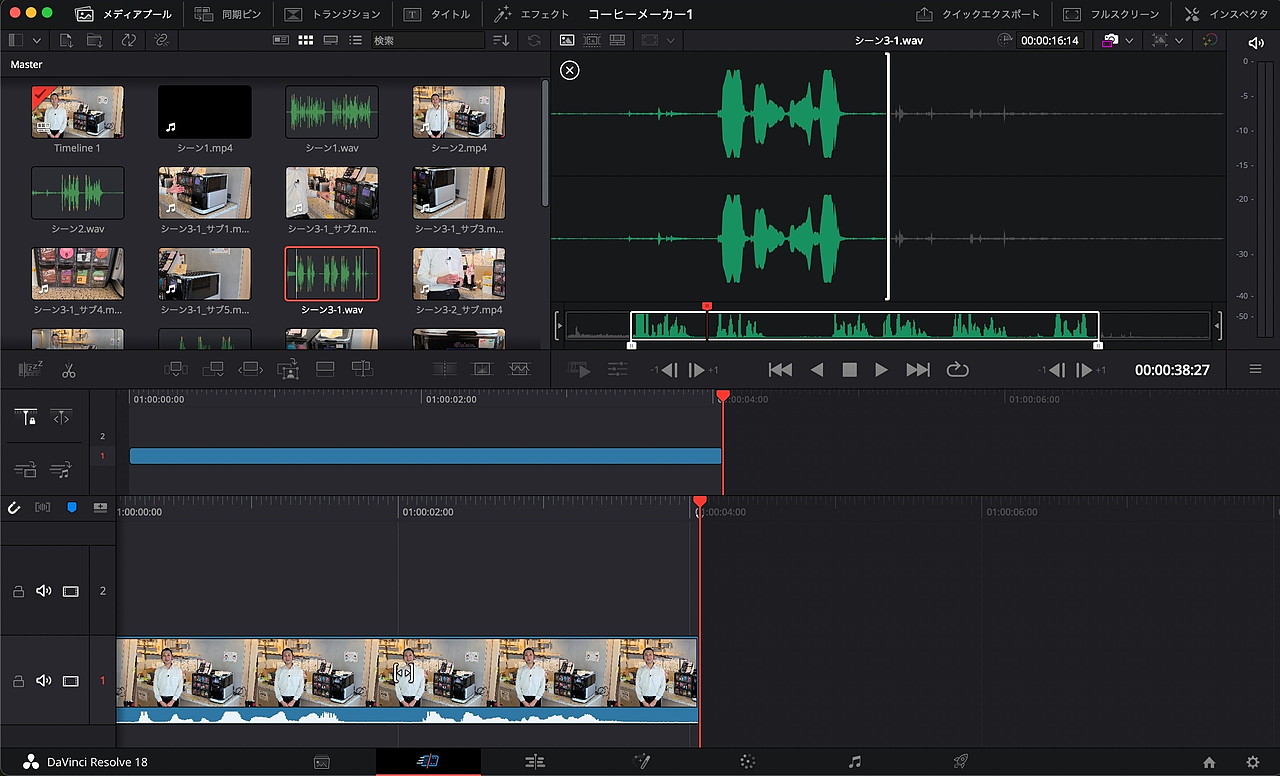Click the クイックエクスポート button
Image resolution: width=1280 pixels, height=776 pixels.
978,14
